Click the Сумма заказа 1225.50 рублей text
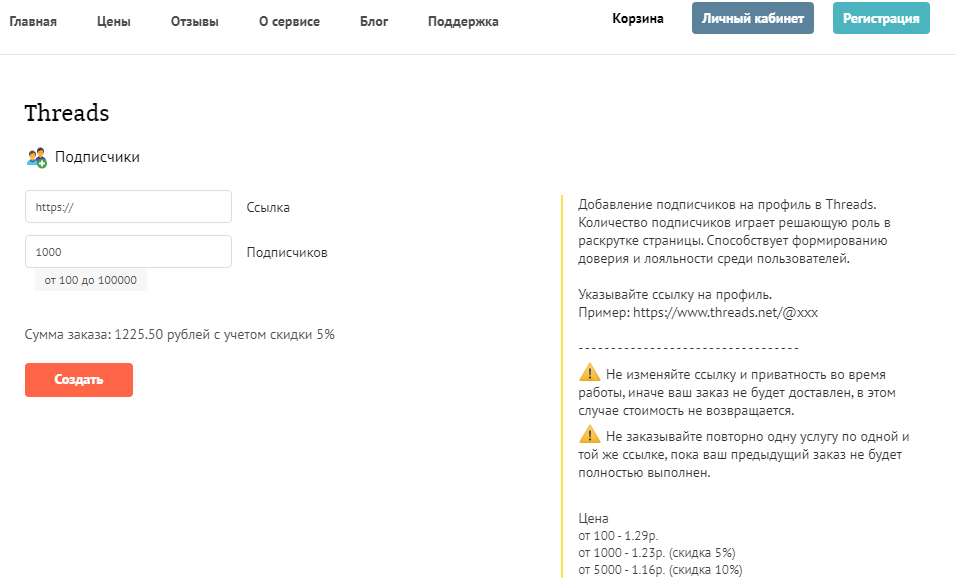 [x=179, y=335]
